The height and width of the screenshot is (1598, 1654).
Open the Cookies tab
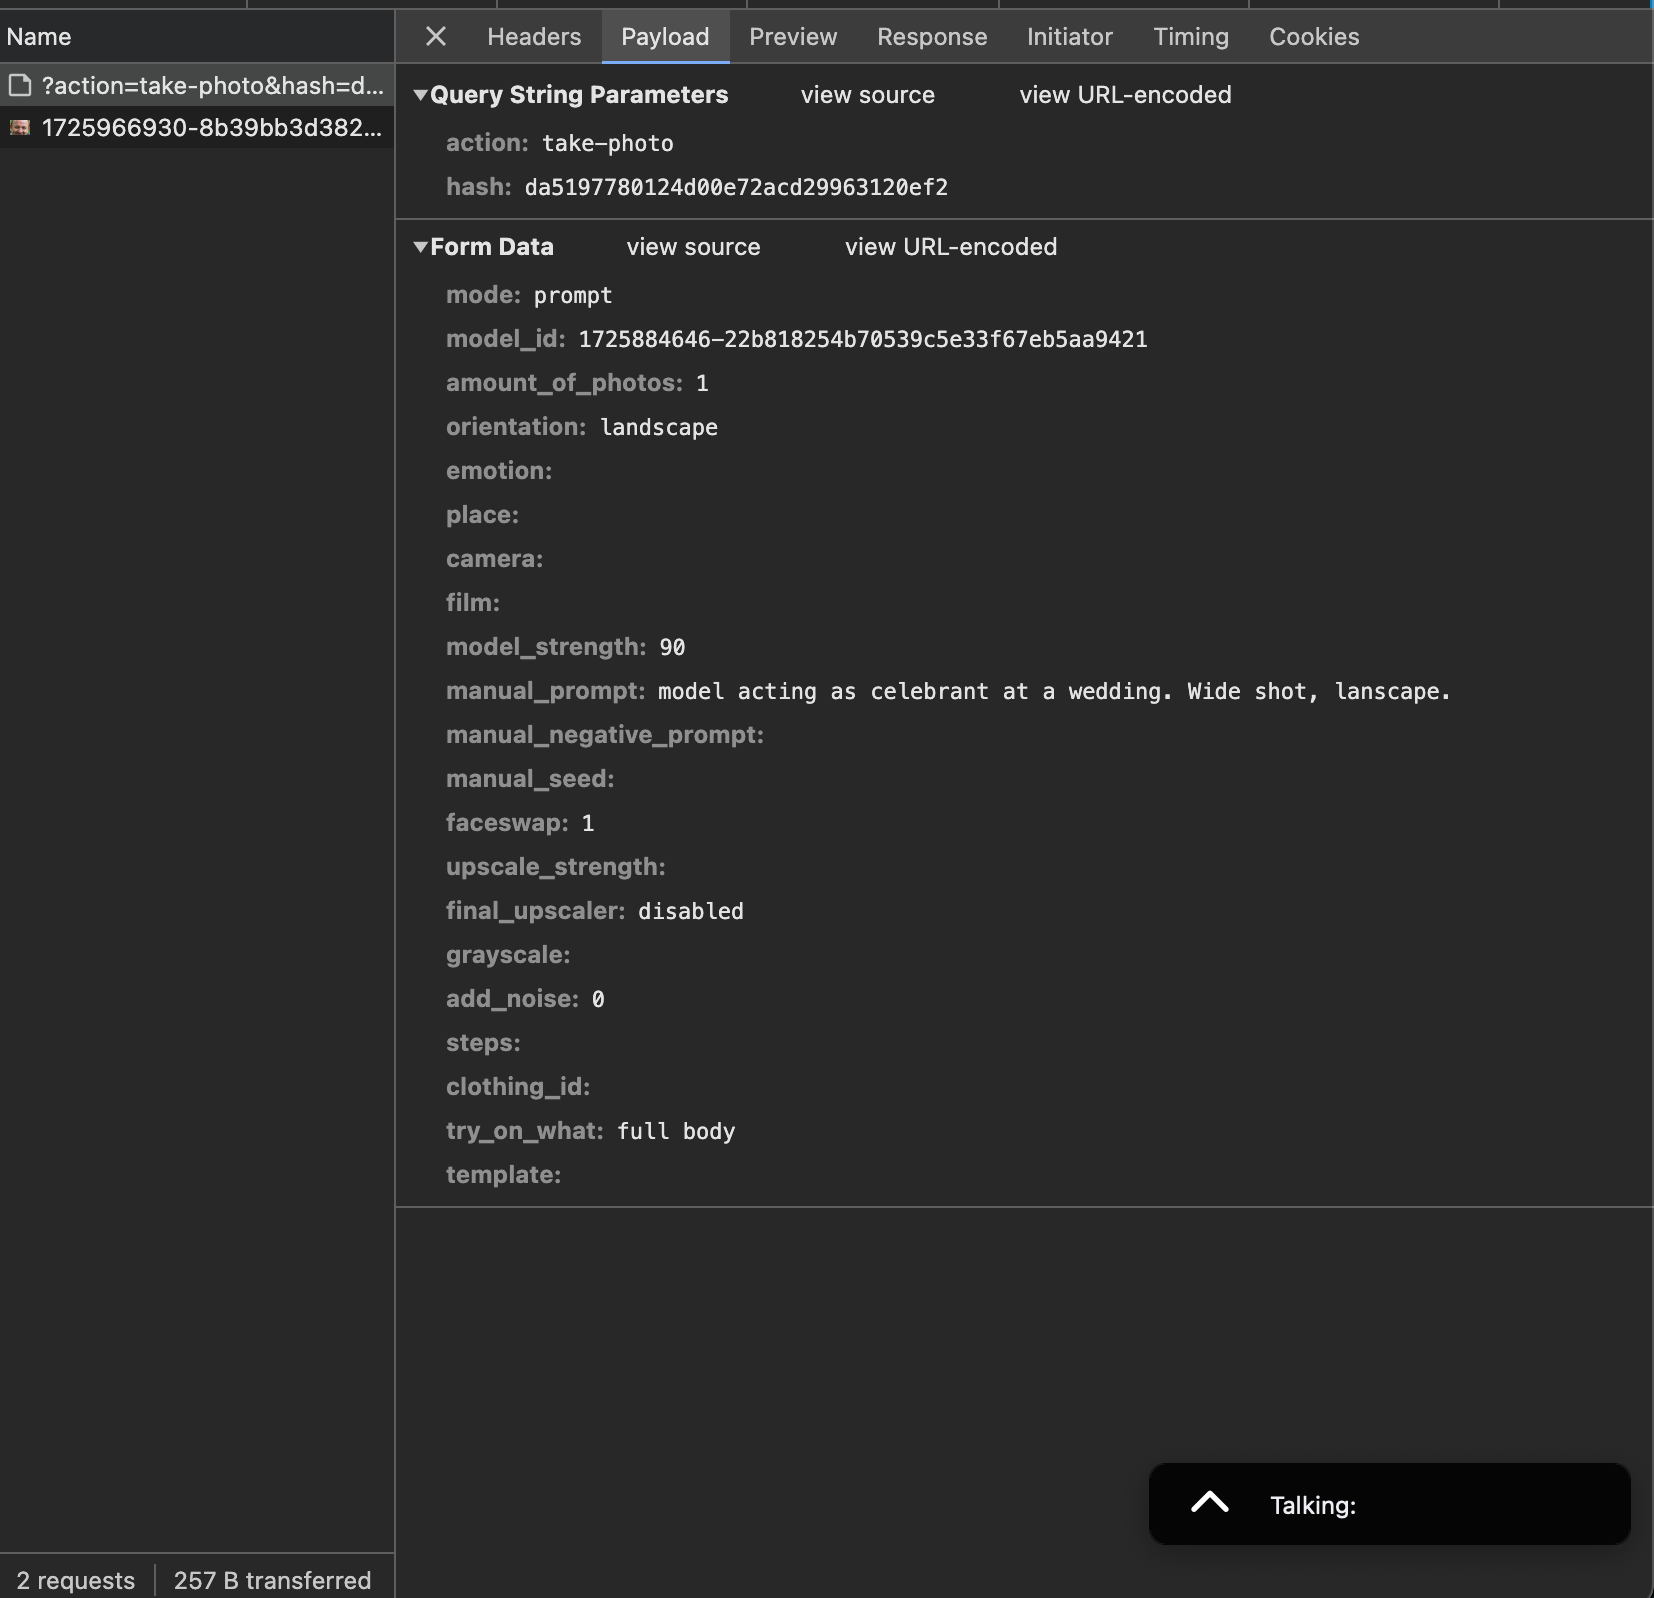(1313, 37)
